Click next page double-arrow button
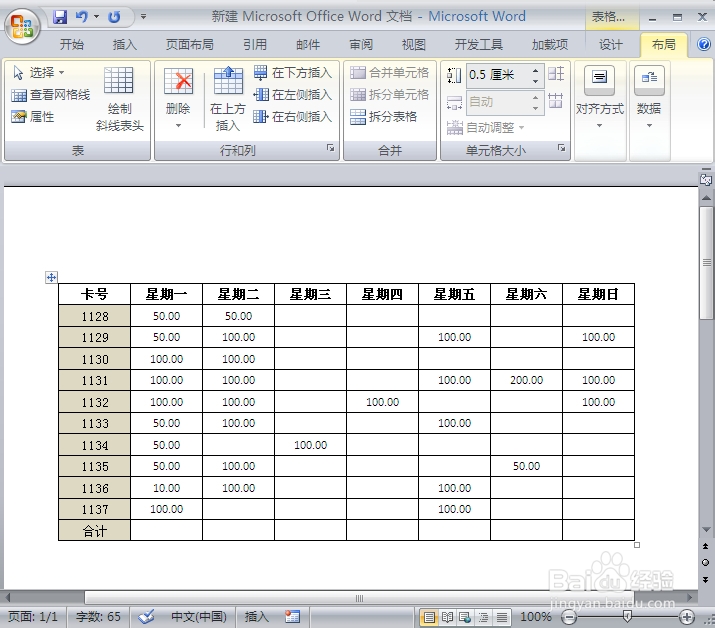The image size is (715, 628). (705, 580)
